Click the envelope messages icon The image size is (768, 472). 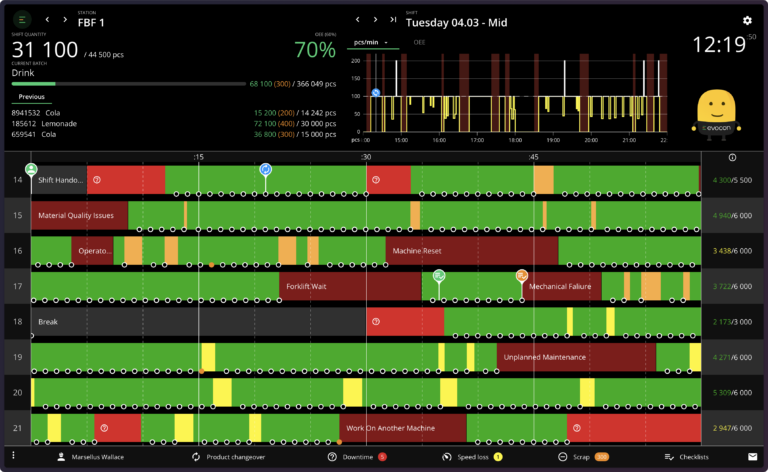pyautogui.click(x=752, y=456)
